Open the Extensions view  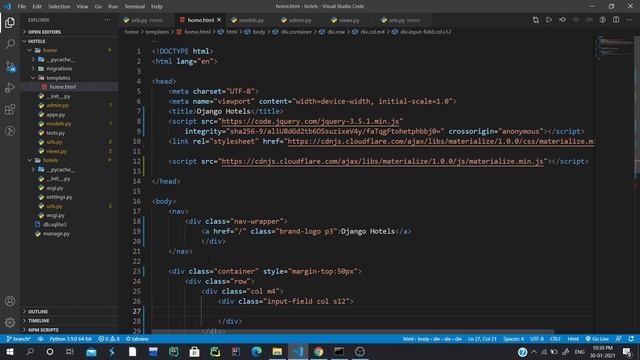10,109
